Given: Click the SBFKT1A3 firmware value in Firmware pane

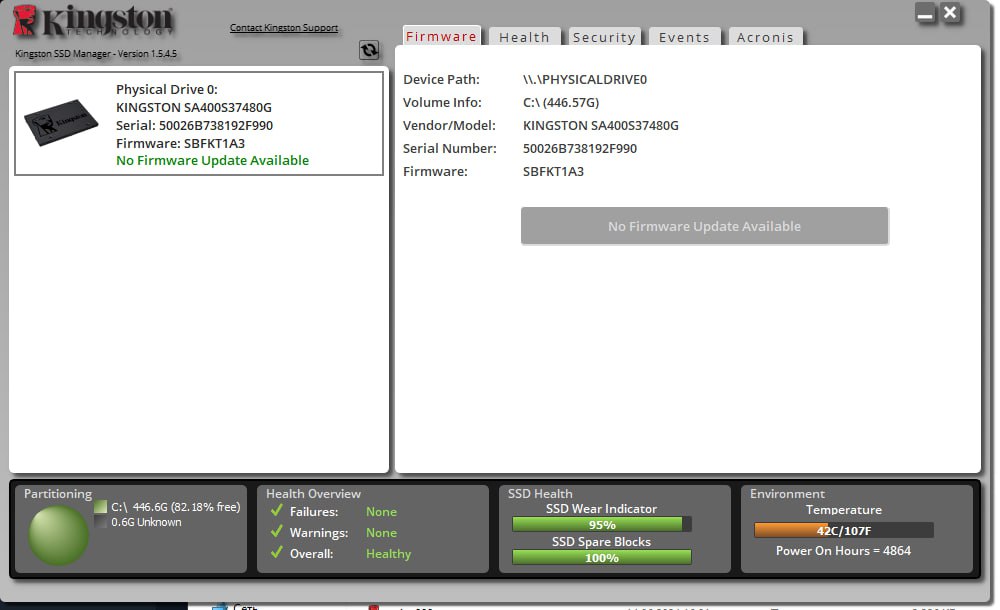Looking at the screenshot, I should (553, 171).
